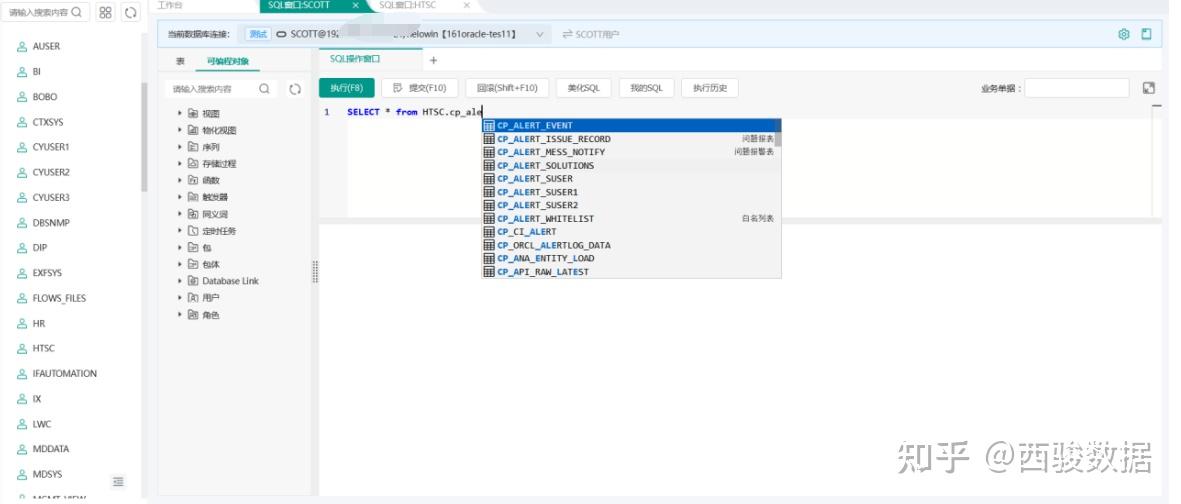This screenshot has height=504, width=1181.
Task: Click the search icon in top-left search box
Action: tap(76, 12)
